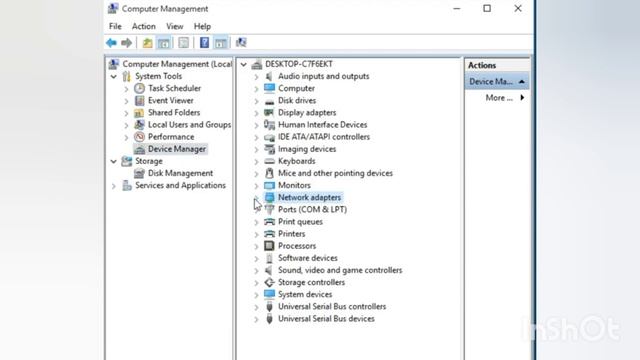Collapse the DESKTOP-C7F6EKT root node
Screen dimensions: 640x360
pos(244,64)
